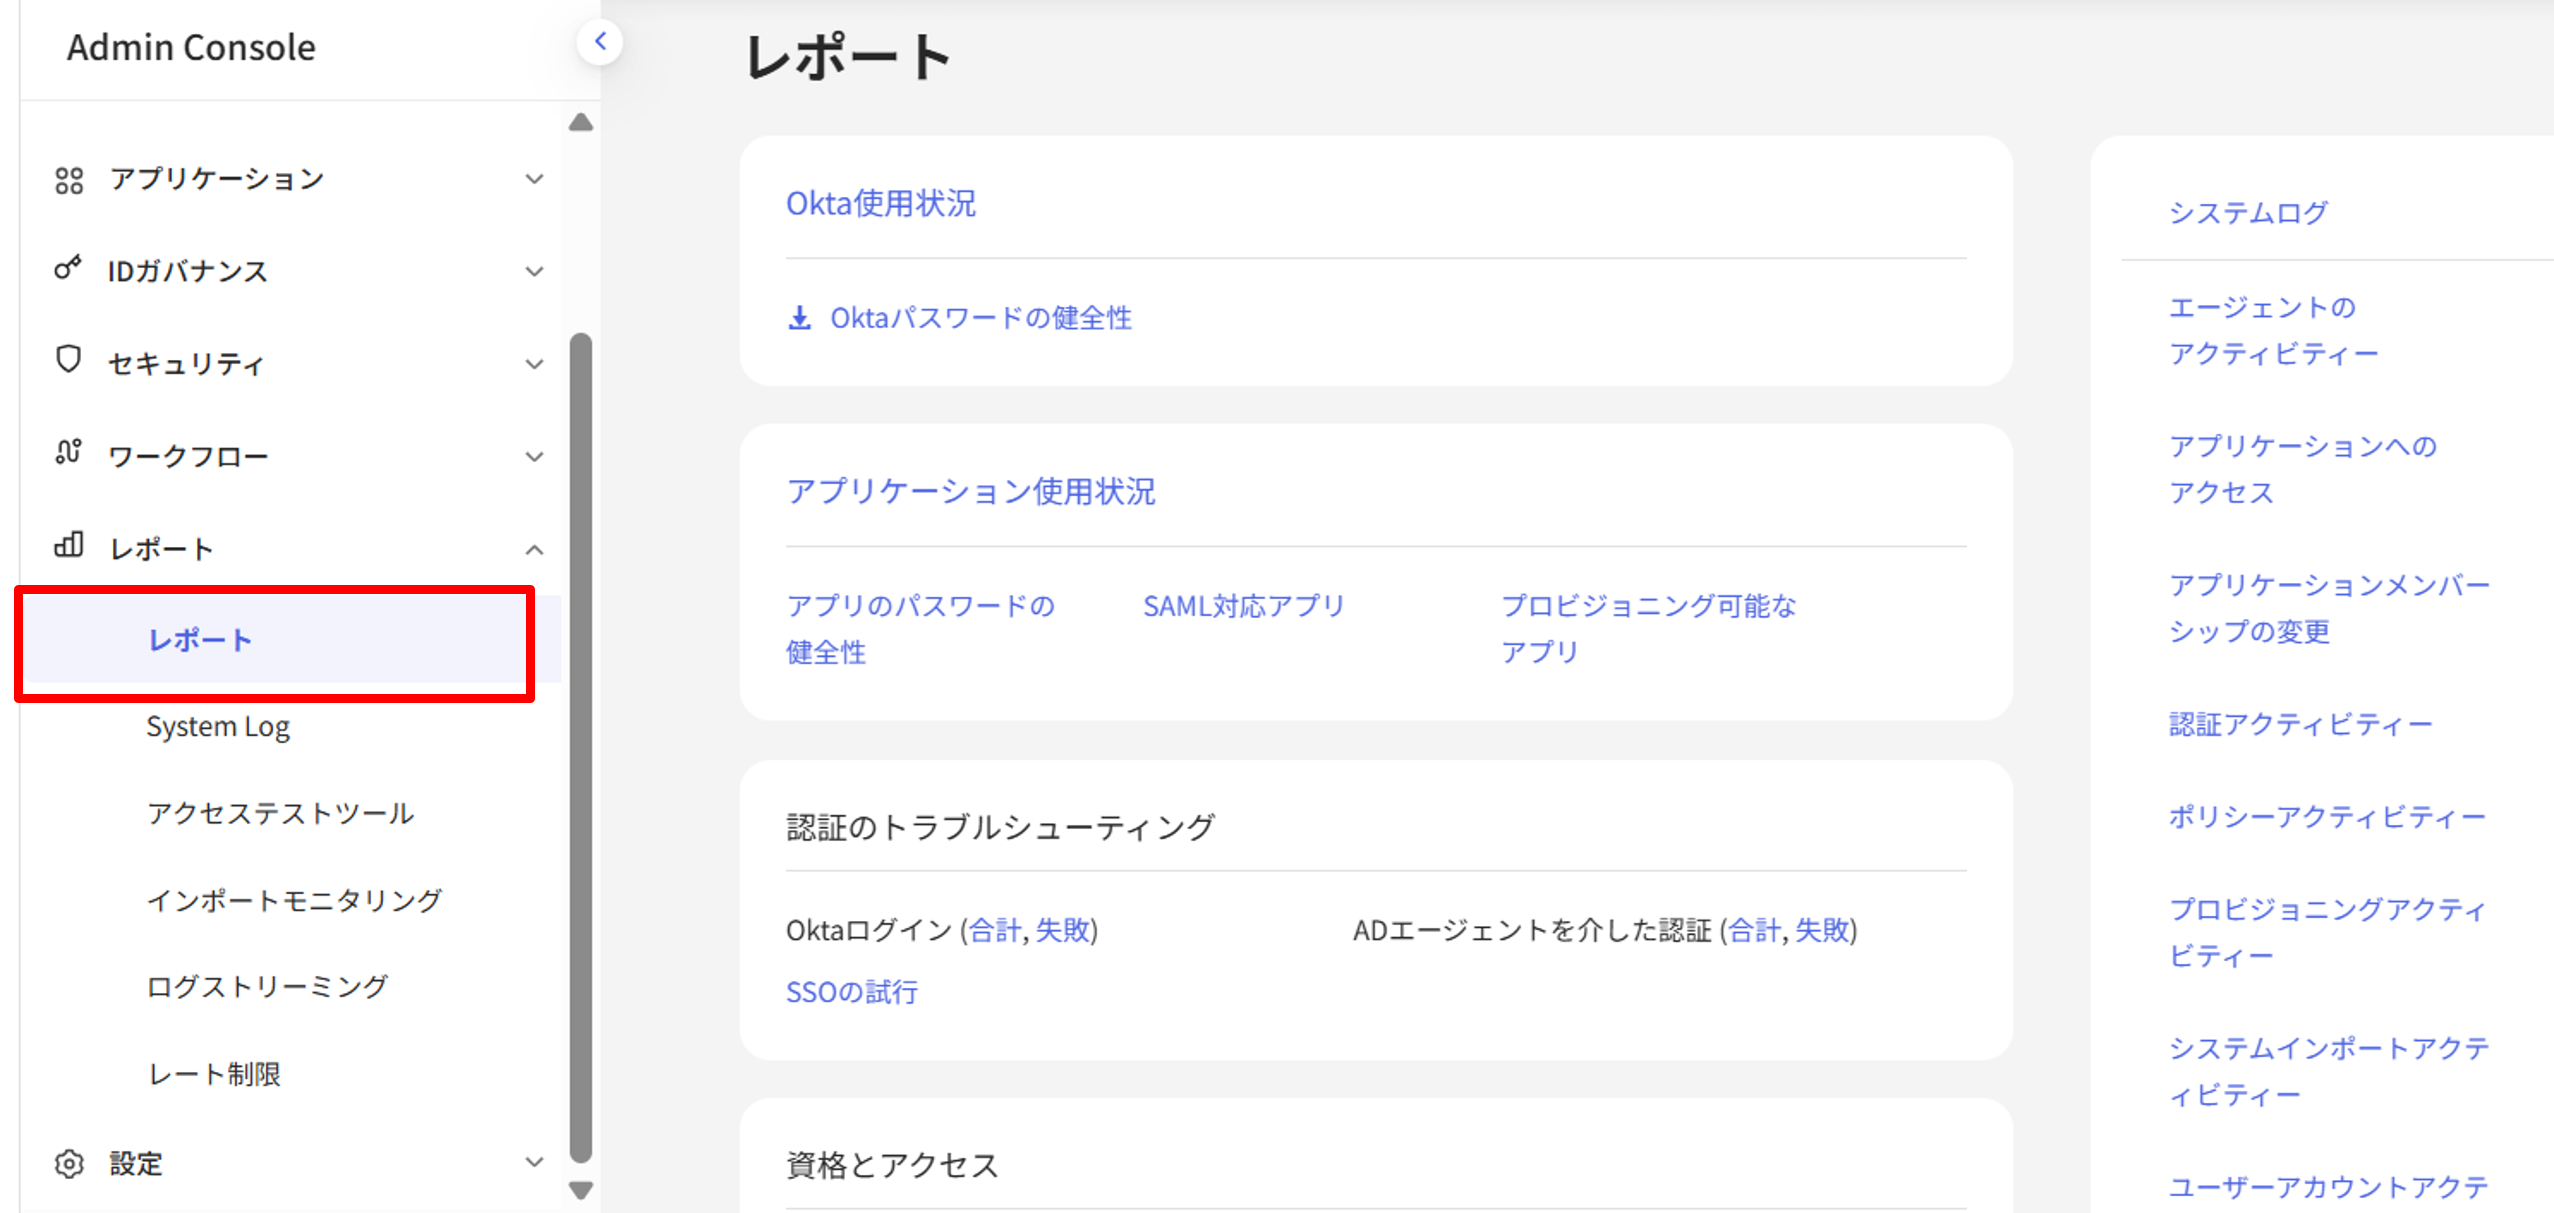
Task: Click the Settings gear icon
Action: point(69,1163)
